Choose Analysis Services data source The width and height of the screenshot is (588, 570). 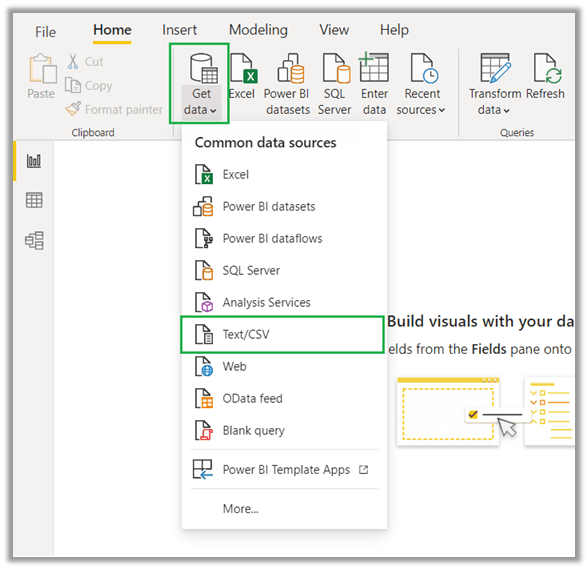[x=284, y=302]
